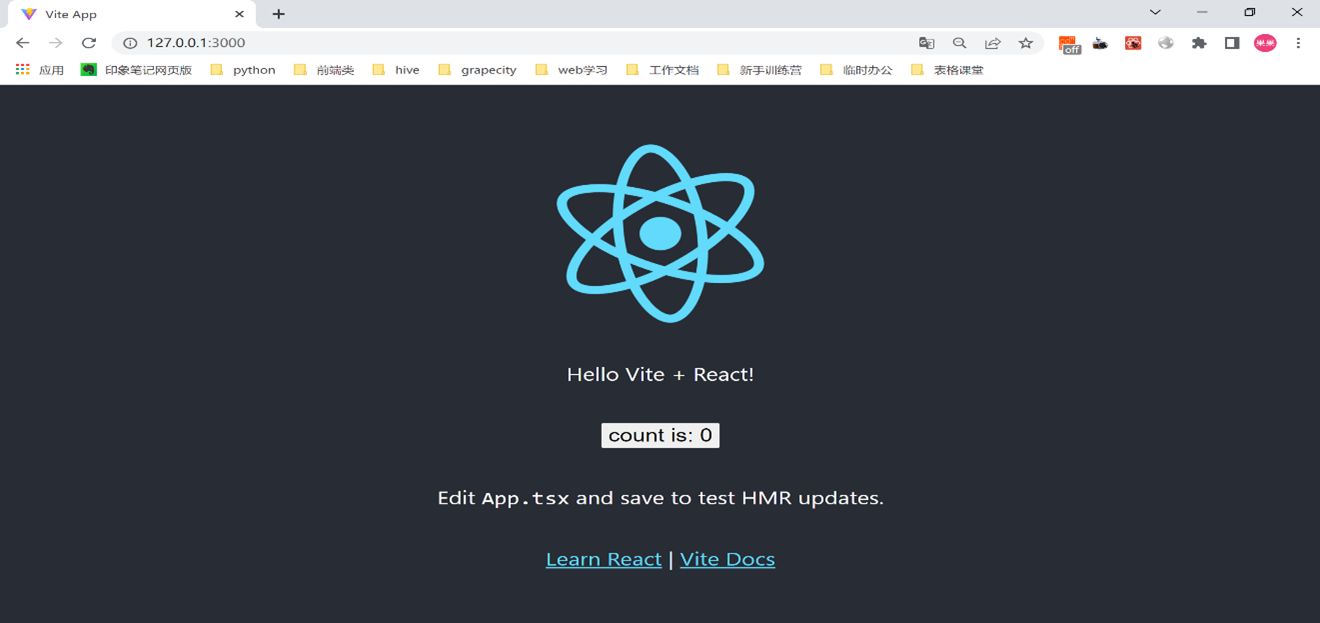
Task: Open the Extensions puzzle piece menu
Action: (x=1199, y=43)
